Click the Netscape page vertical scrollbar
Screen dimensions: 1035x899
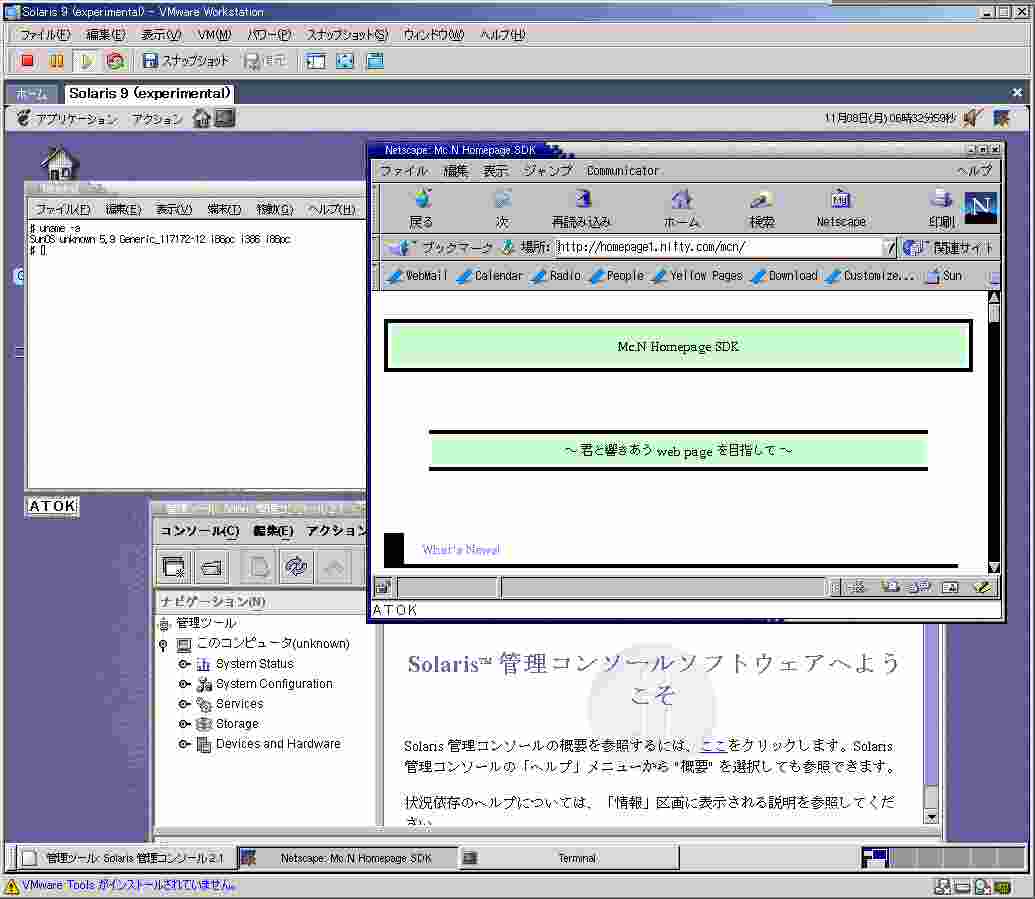[x=994, y=430]
